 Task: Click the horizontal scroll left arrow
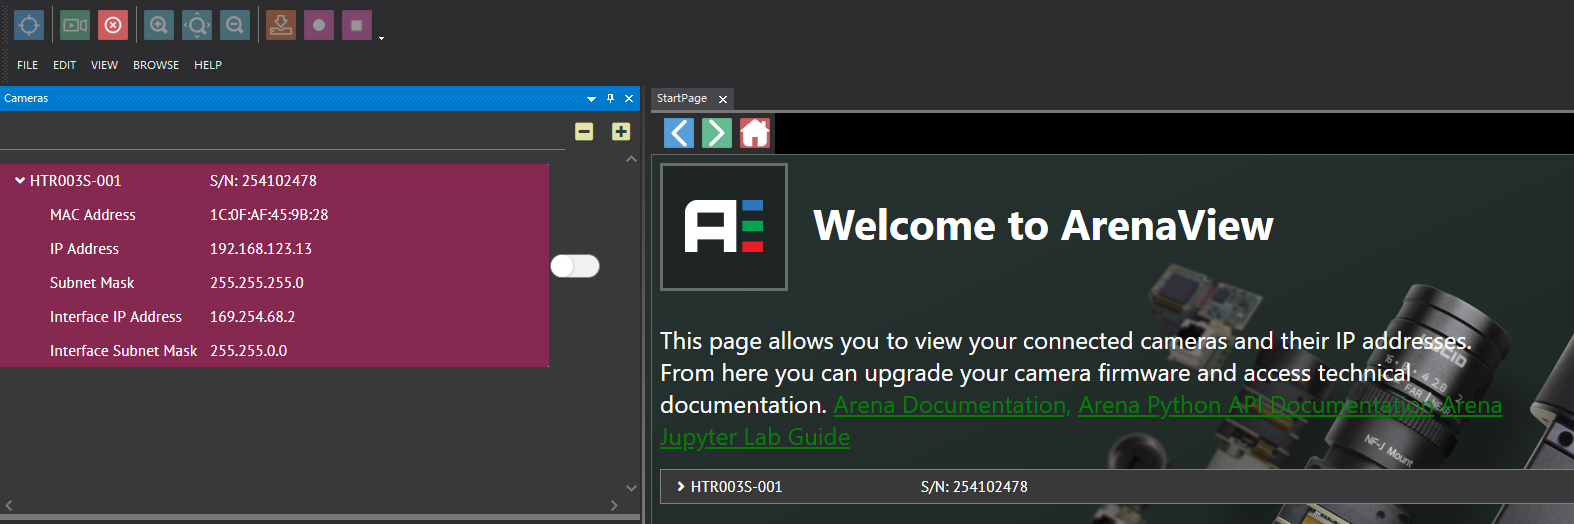tap(10, 505)
